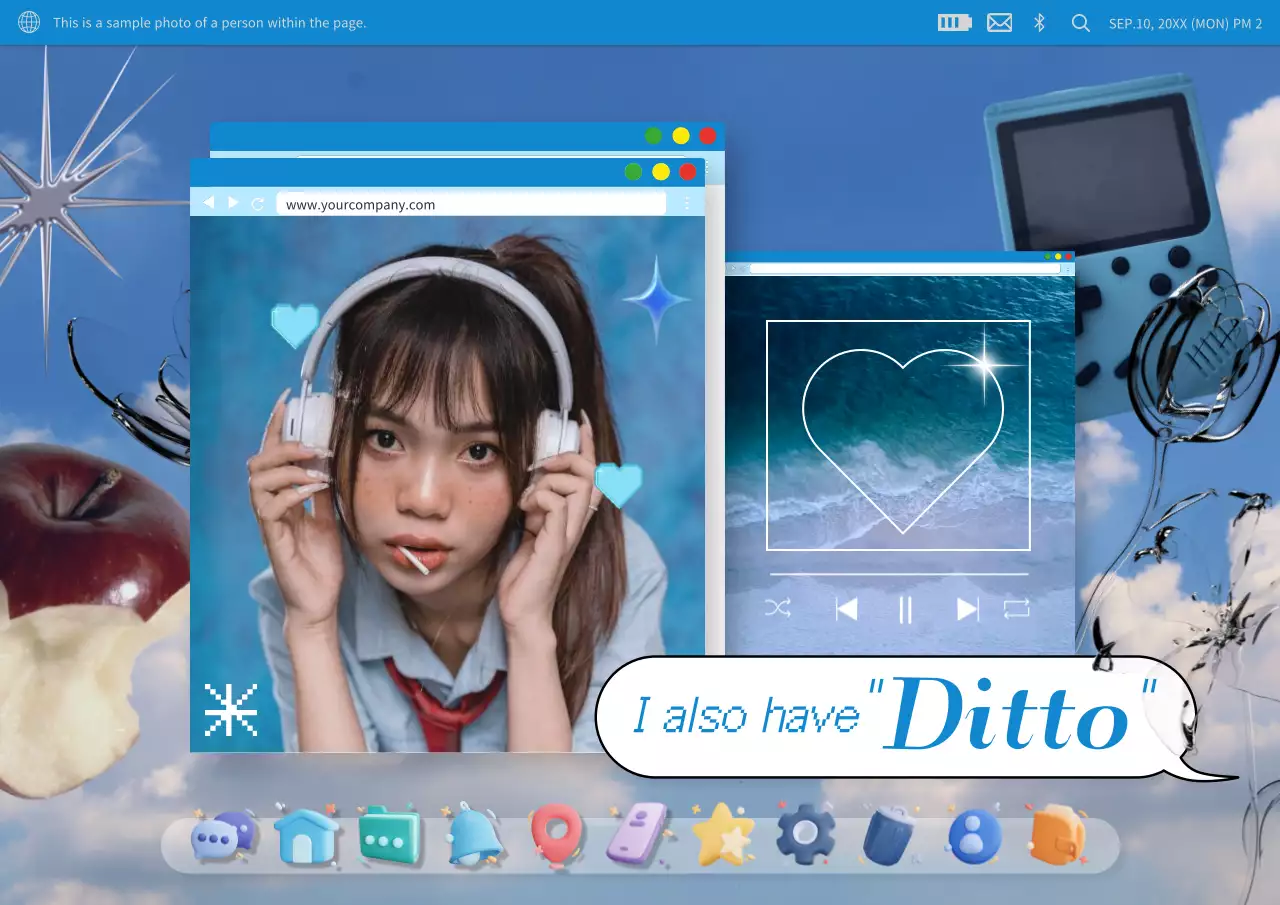Open the orange wallet dock icon
This screenshot has width=1280, height=905.
[1056, 835]
